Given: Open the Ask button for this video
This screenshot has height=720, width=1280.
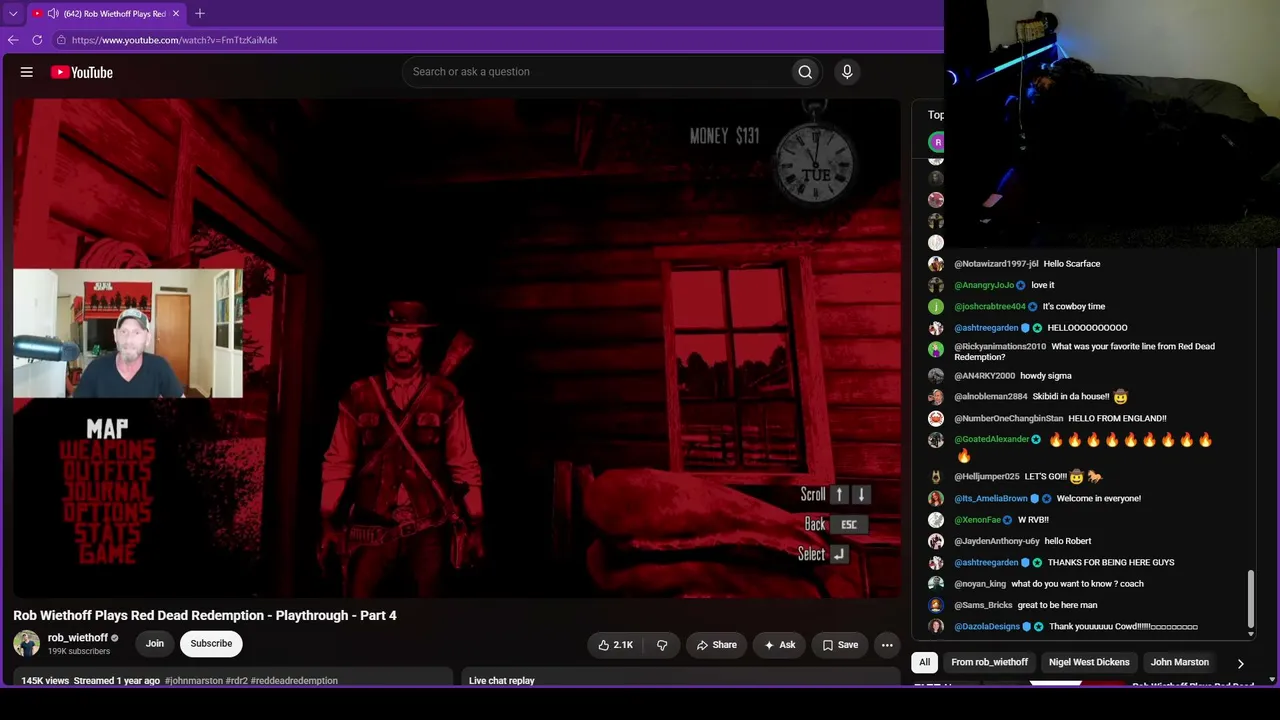Looking at the screenshot, I should pos(780,645).
